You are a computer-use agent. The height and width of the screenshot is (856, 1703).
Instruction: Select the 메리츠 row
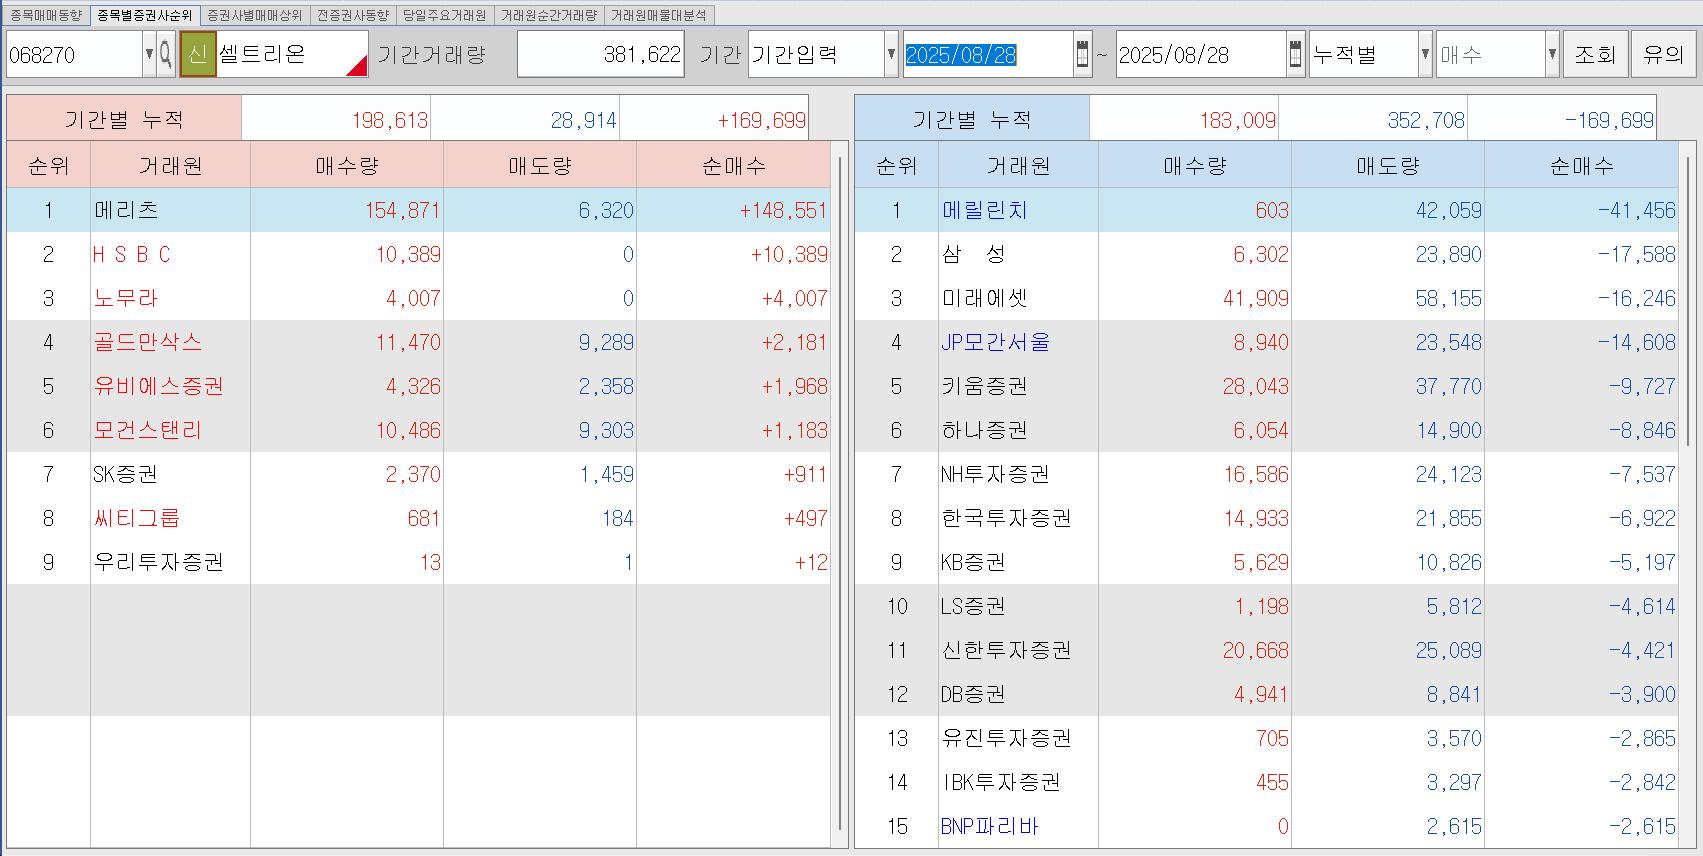pyautogui.click(x=418, y=210)
